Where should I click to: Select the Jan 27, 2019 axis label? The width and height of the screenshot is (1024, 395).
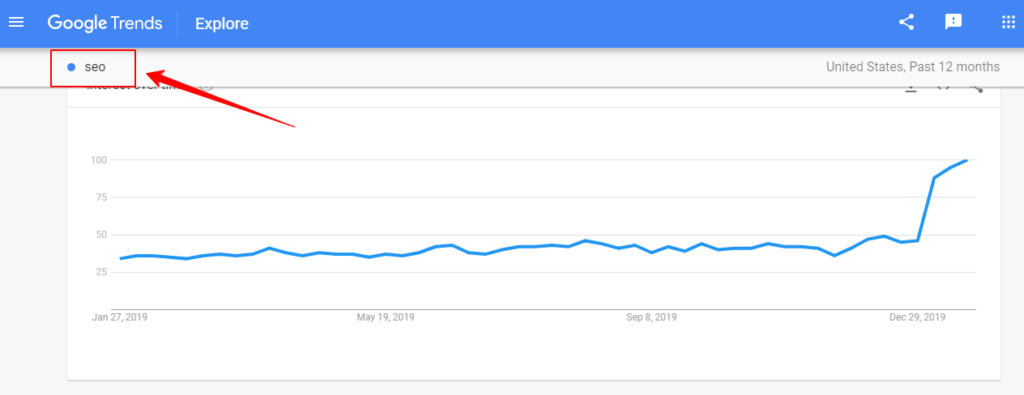120,317
